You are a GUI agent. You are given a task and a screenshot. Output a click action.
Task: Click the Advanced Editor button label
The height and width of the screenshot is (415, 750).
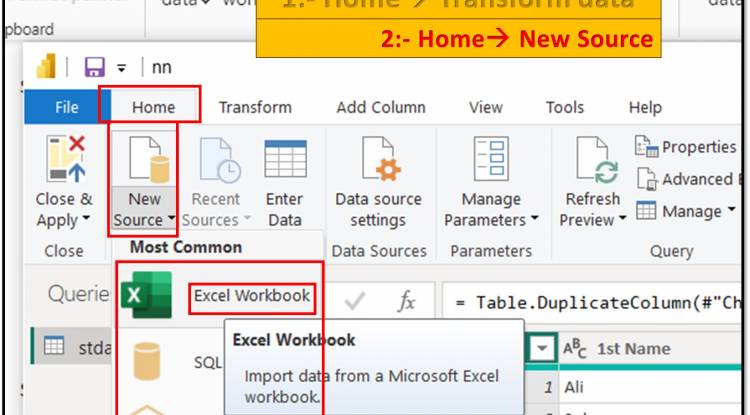[701, 179]
